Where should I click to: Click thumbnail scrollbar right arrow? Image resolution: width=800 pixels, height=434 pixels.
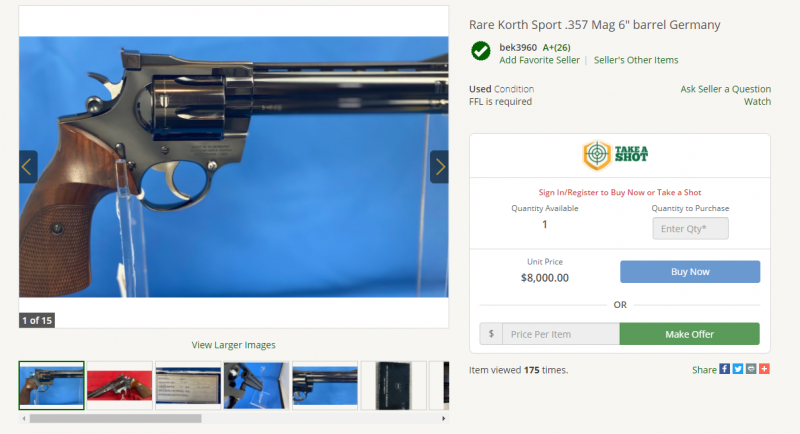[x=443, y=419]
